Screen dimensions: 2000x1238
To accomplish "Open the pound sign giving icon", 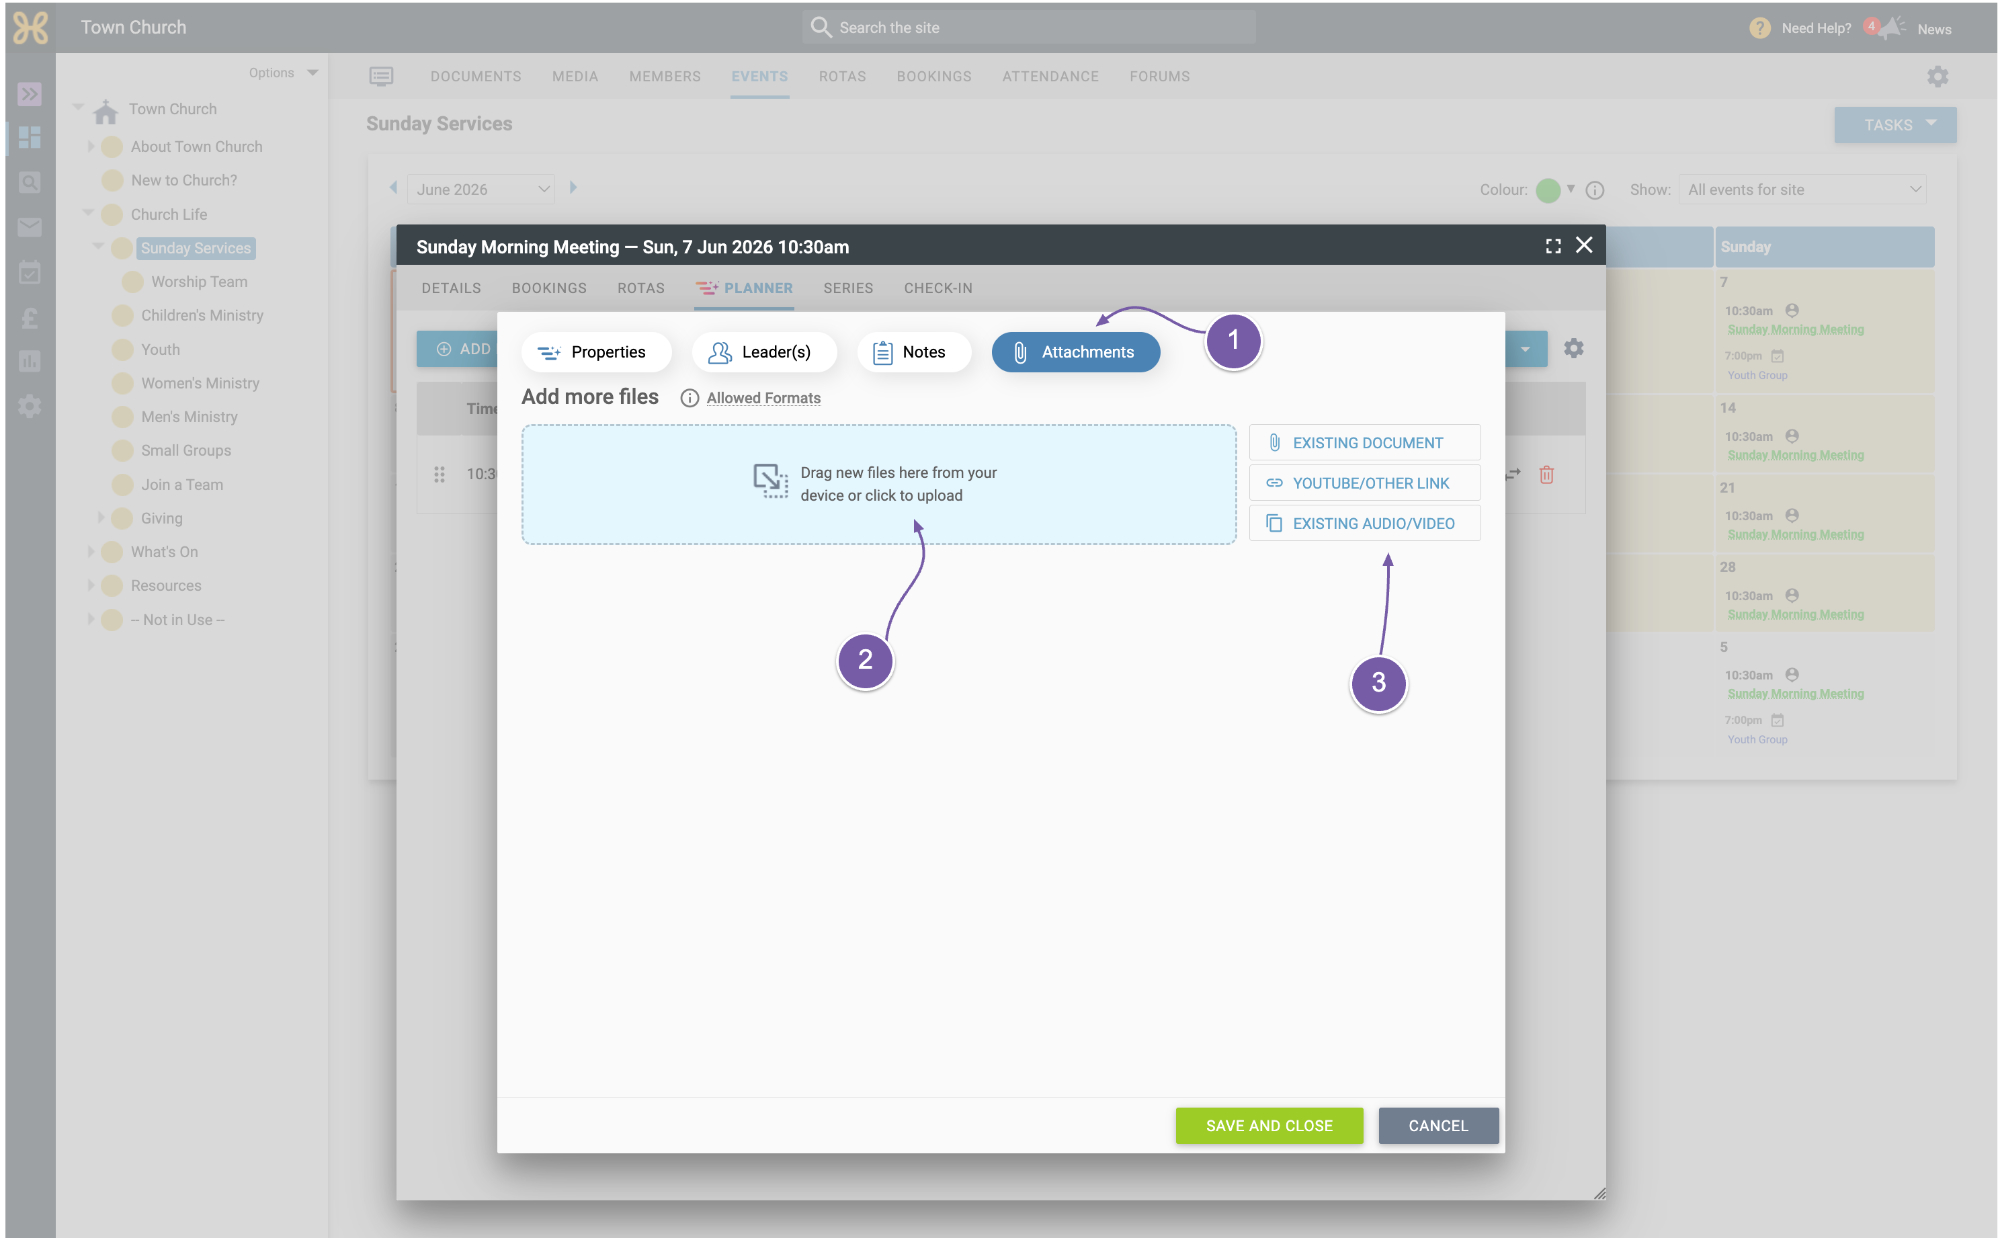I will click(x=30, y=318).
